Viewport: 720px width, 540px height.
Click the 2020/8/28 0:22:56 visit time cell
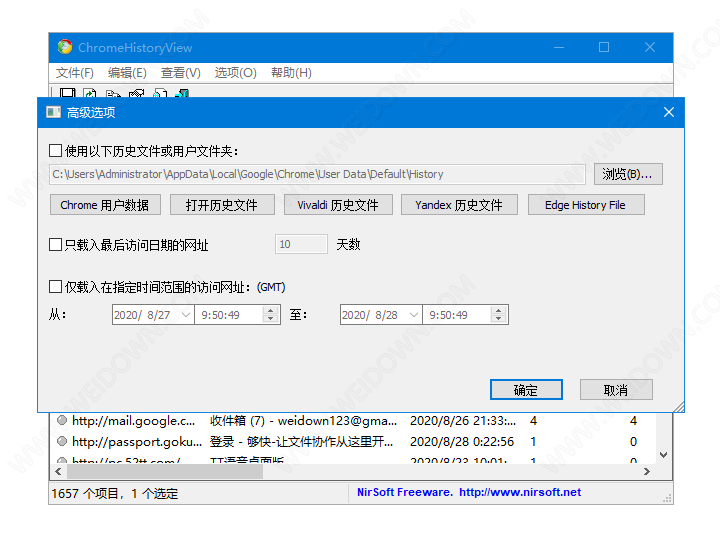(x=462, y=442)
